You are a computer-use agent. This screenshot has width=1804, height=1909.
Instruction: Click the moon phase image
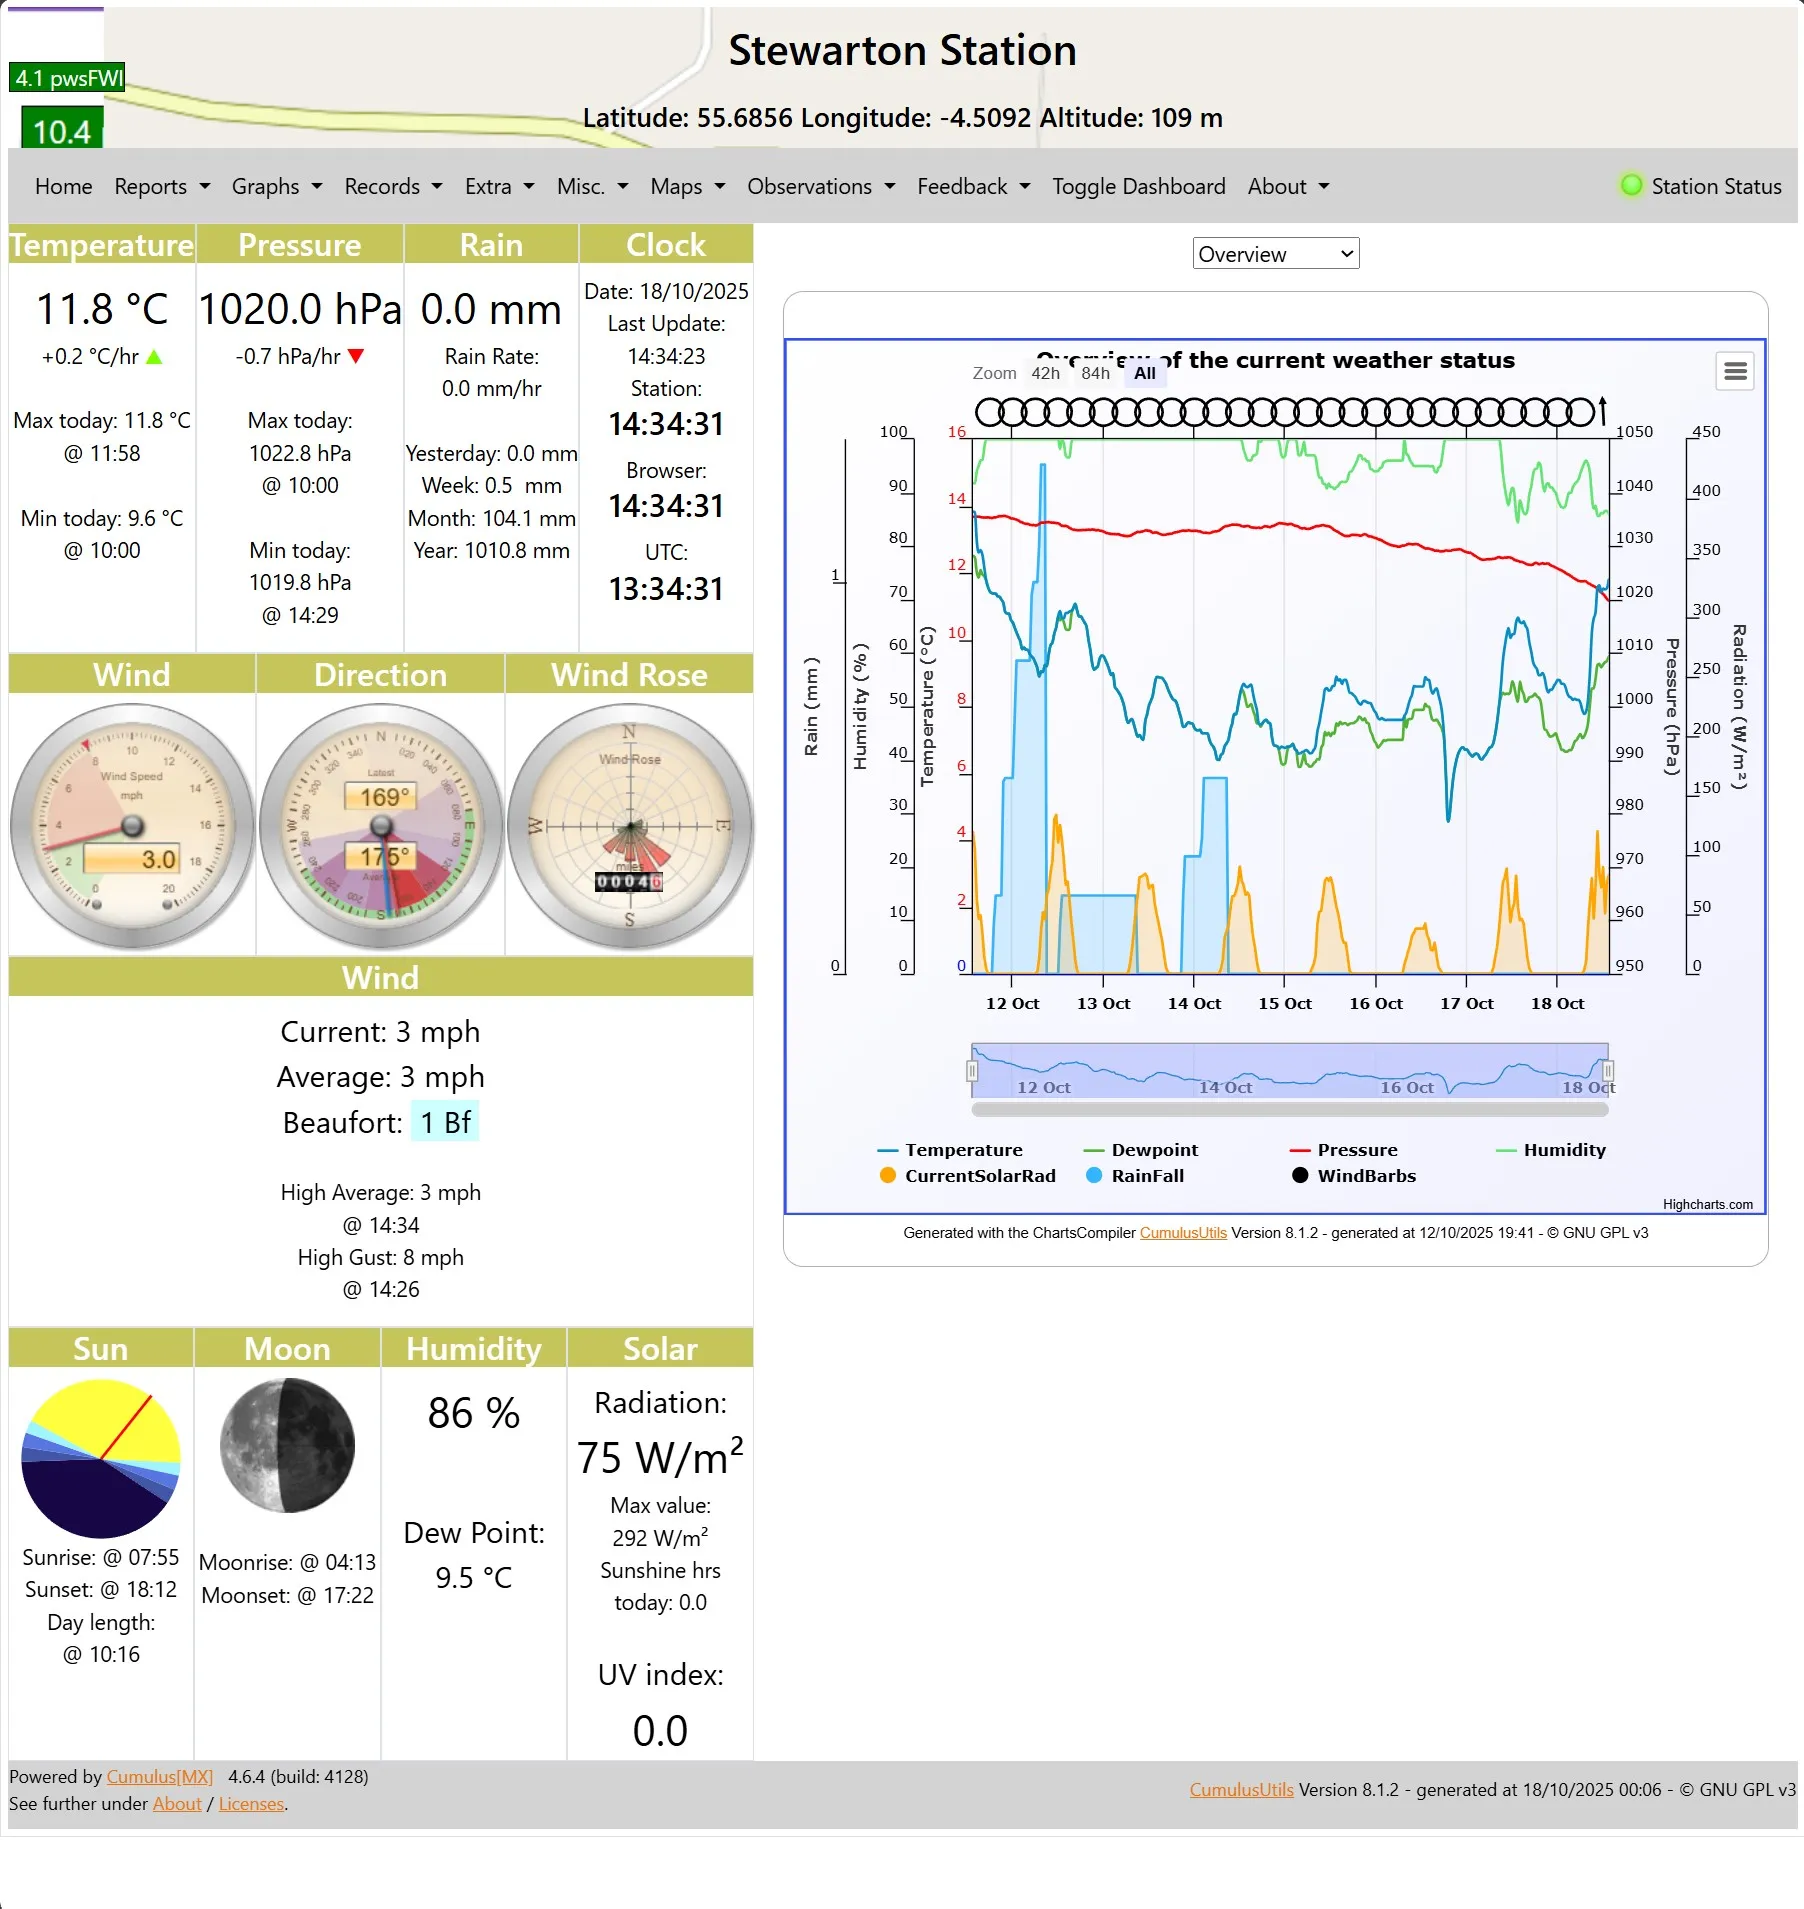(x=286, y=1446)
